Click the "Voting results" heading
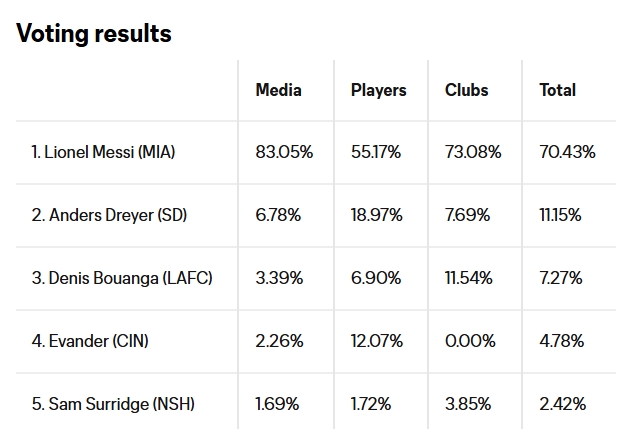629x429 pixels. point(94,33)
